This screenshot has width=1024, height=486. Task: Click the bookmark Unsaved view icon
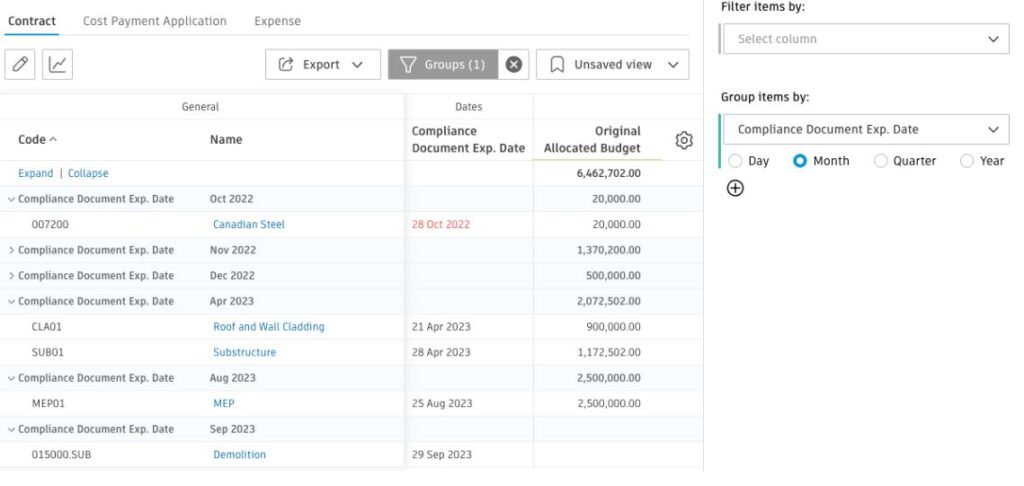point(557,65)
